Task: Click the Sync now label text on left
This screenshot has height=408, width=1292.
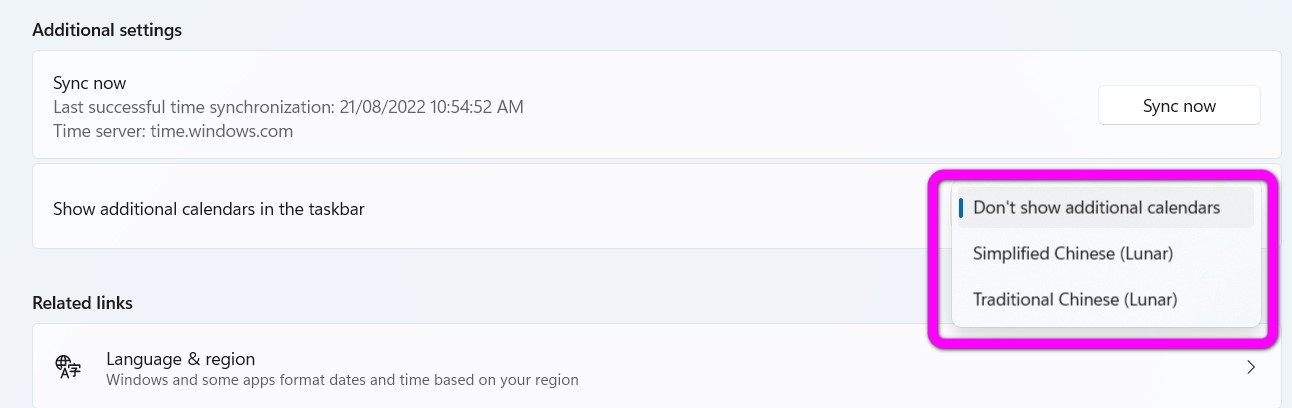Action: 90,83
